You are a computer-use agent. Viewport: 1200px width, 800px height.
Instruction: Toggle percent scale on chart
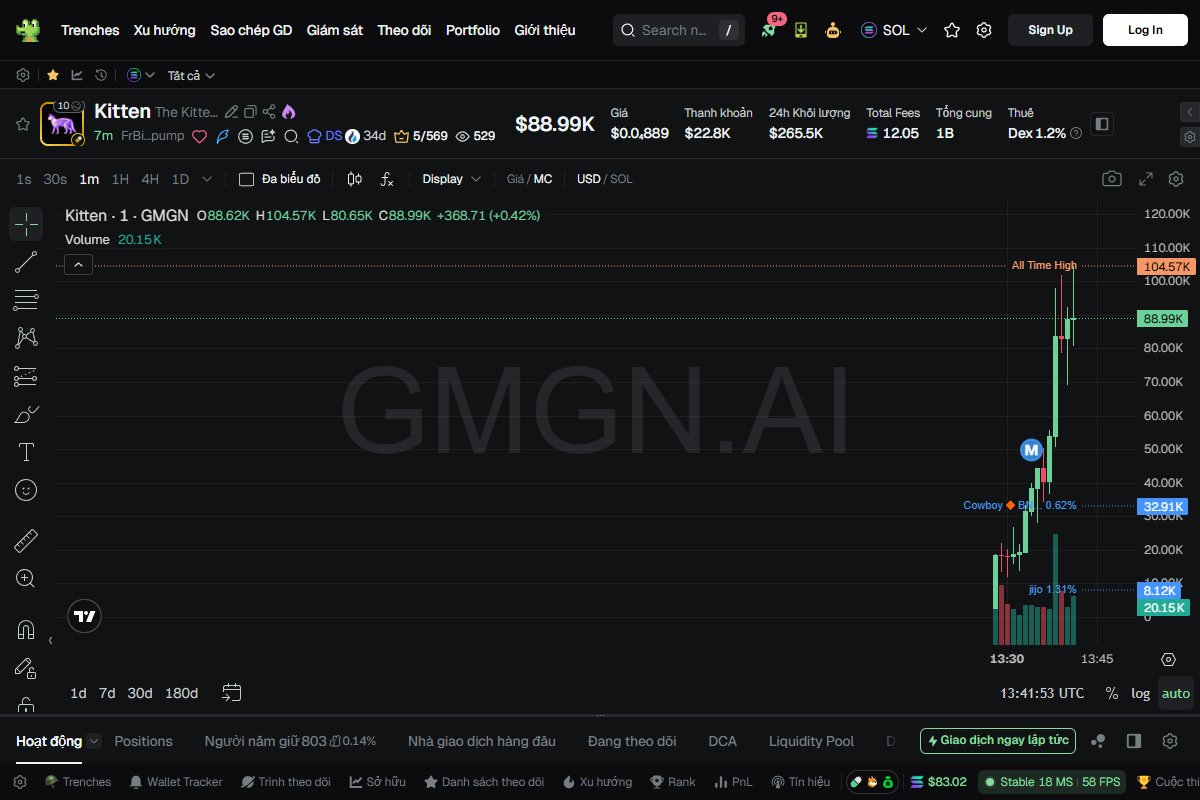(x=1112, y=693)
